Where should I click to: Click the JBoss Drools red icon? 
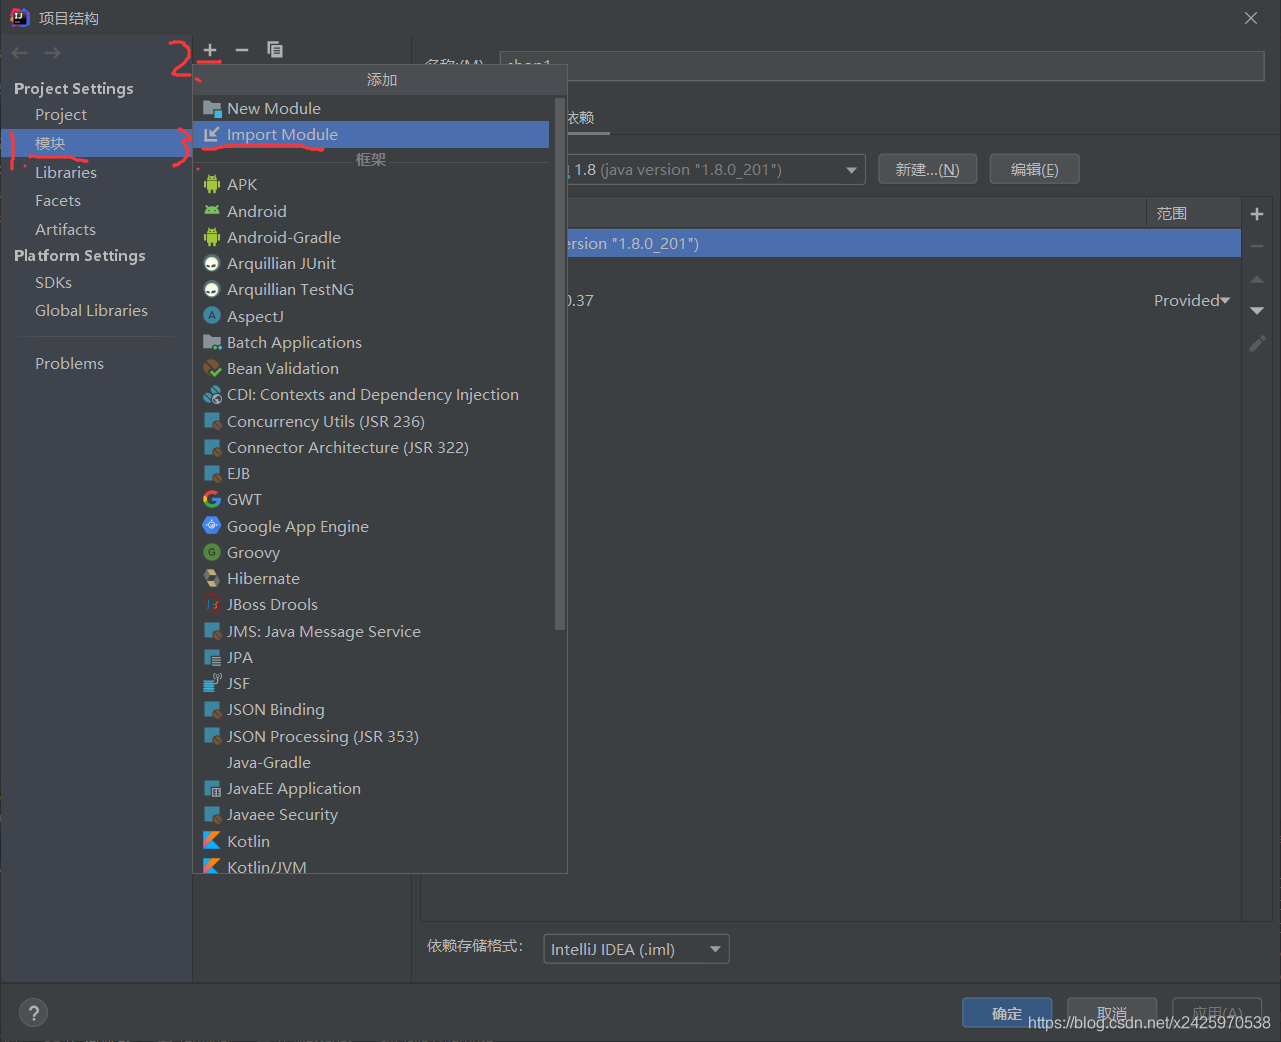coord(212,604)
